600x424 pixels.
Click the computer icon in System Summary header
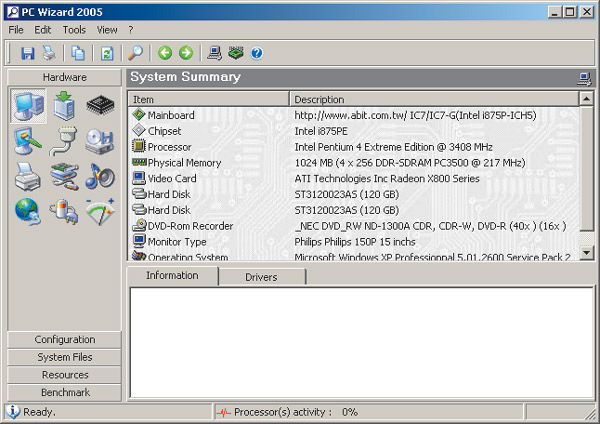tap(584, 78)
